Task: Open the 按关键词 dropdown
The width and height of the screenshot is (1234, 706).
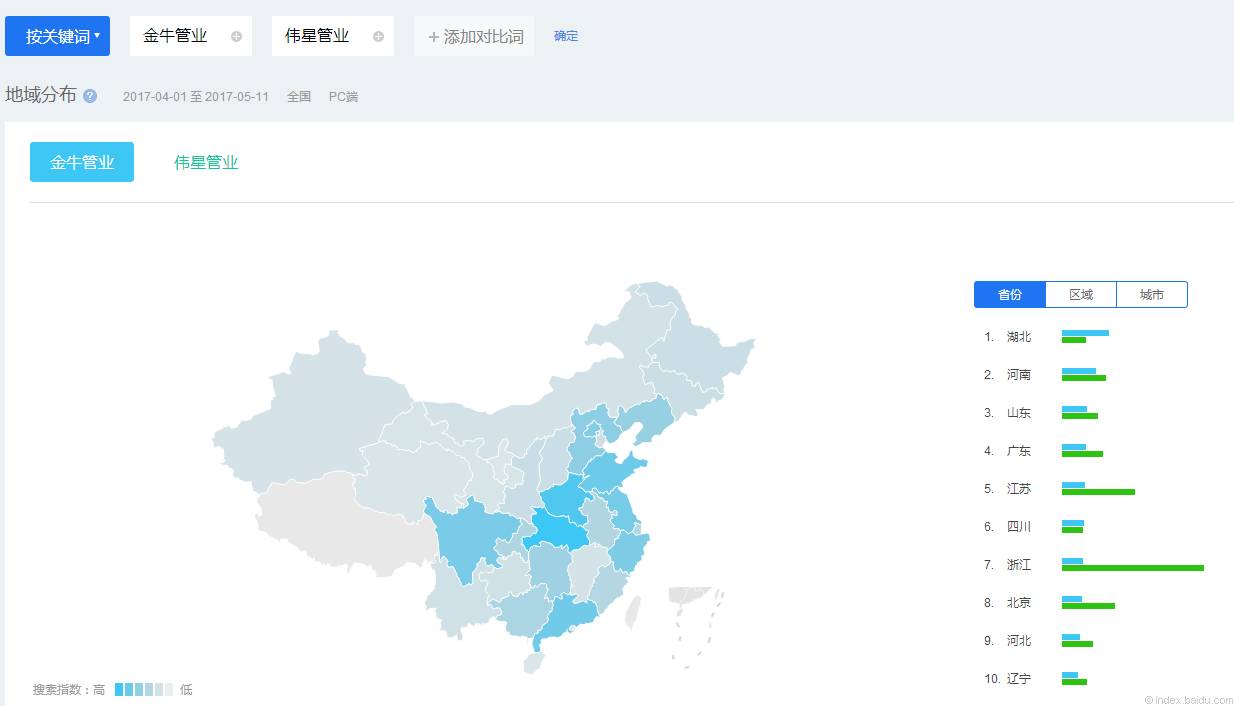Action: click(57, 36)
